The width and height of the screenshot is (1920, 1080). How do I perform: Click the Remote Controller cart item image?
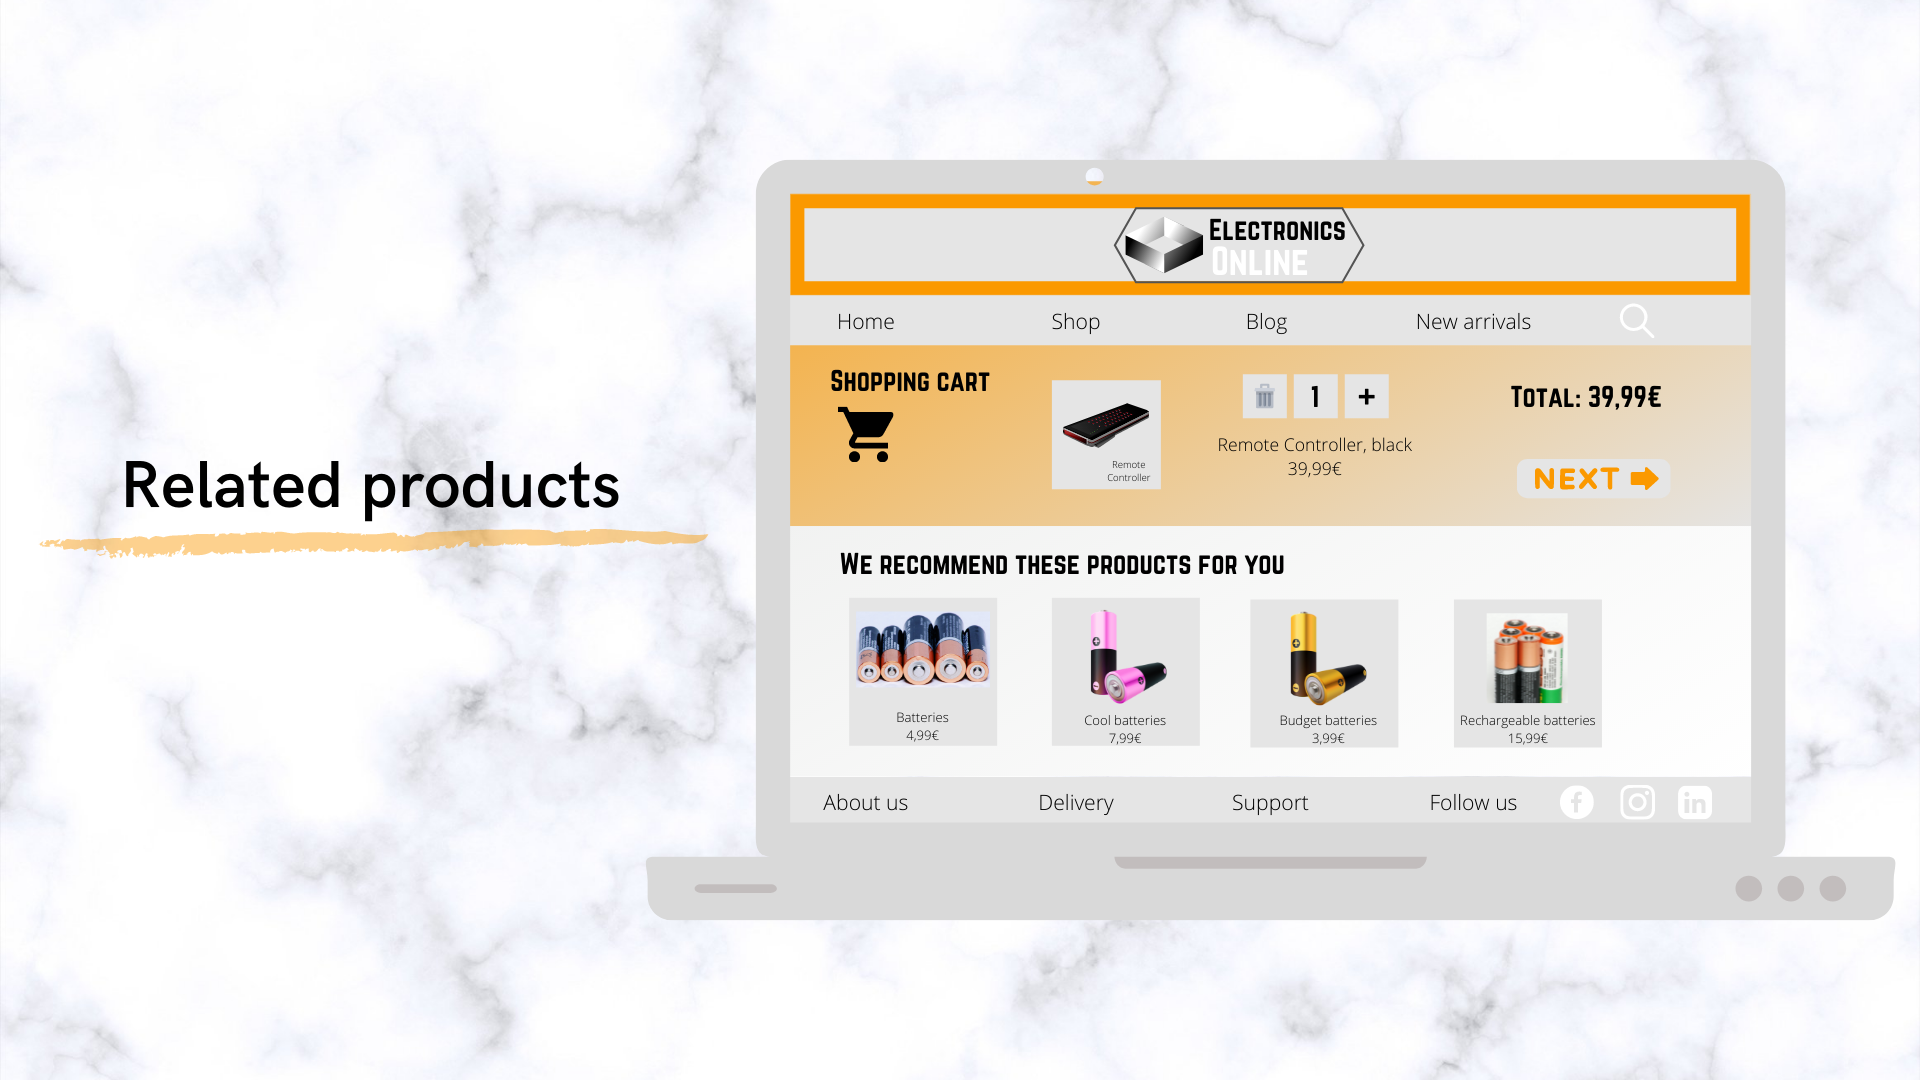1106,434
